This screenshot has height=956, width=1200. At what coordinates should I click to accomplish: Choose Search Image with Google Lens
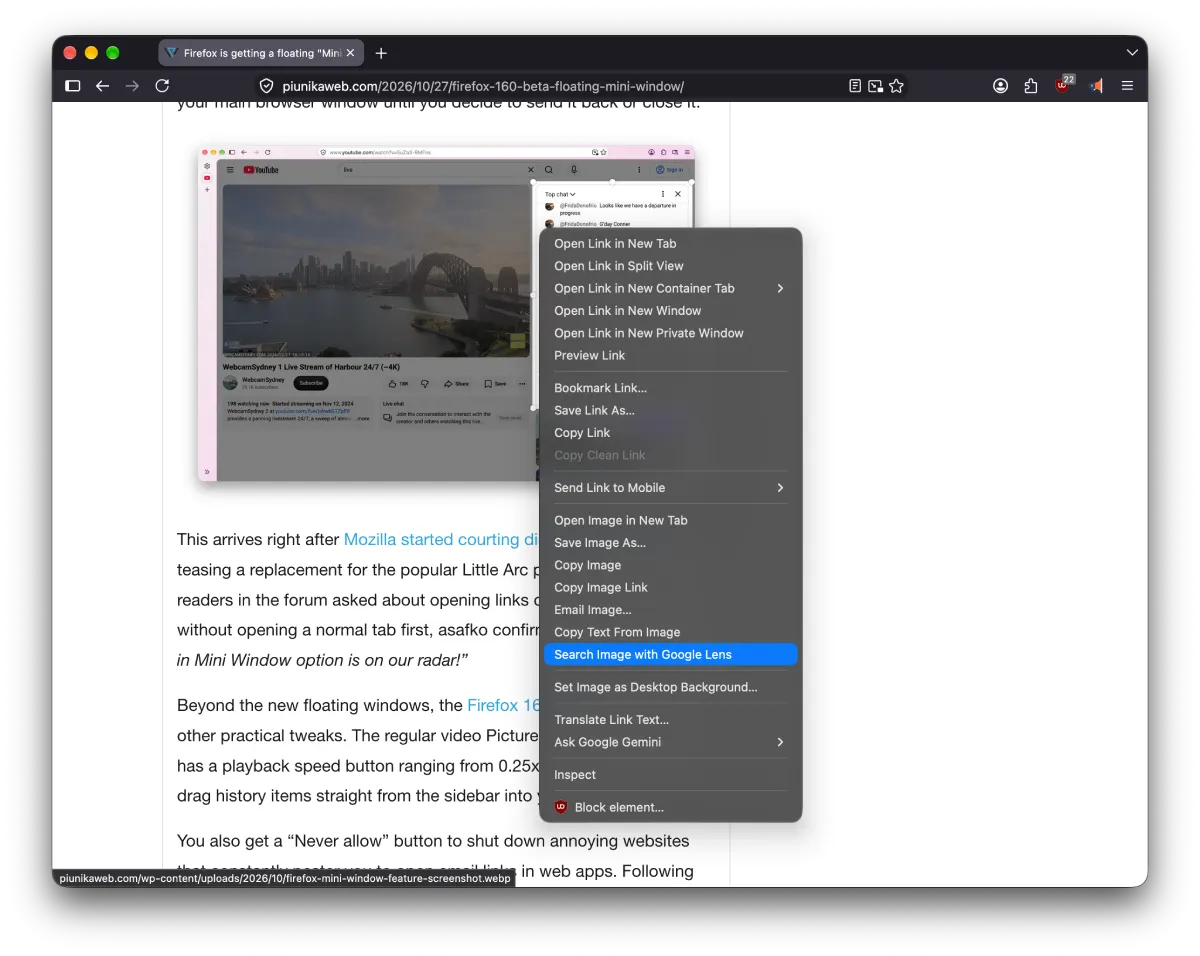coord(670,655)
